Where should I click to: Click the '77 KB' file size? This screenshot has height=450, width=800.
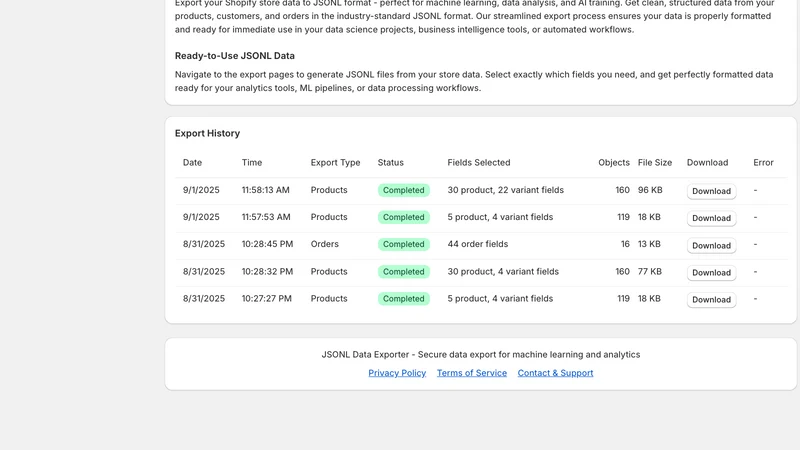point(649,271)
